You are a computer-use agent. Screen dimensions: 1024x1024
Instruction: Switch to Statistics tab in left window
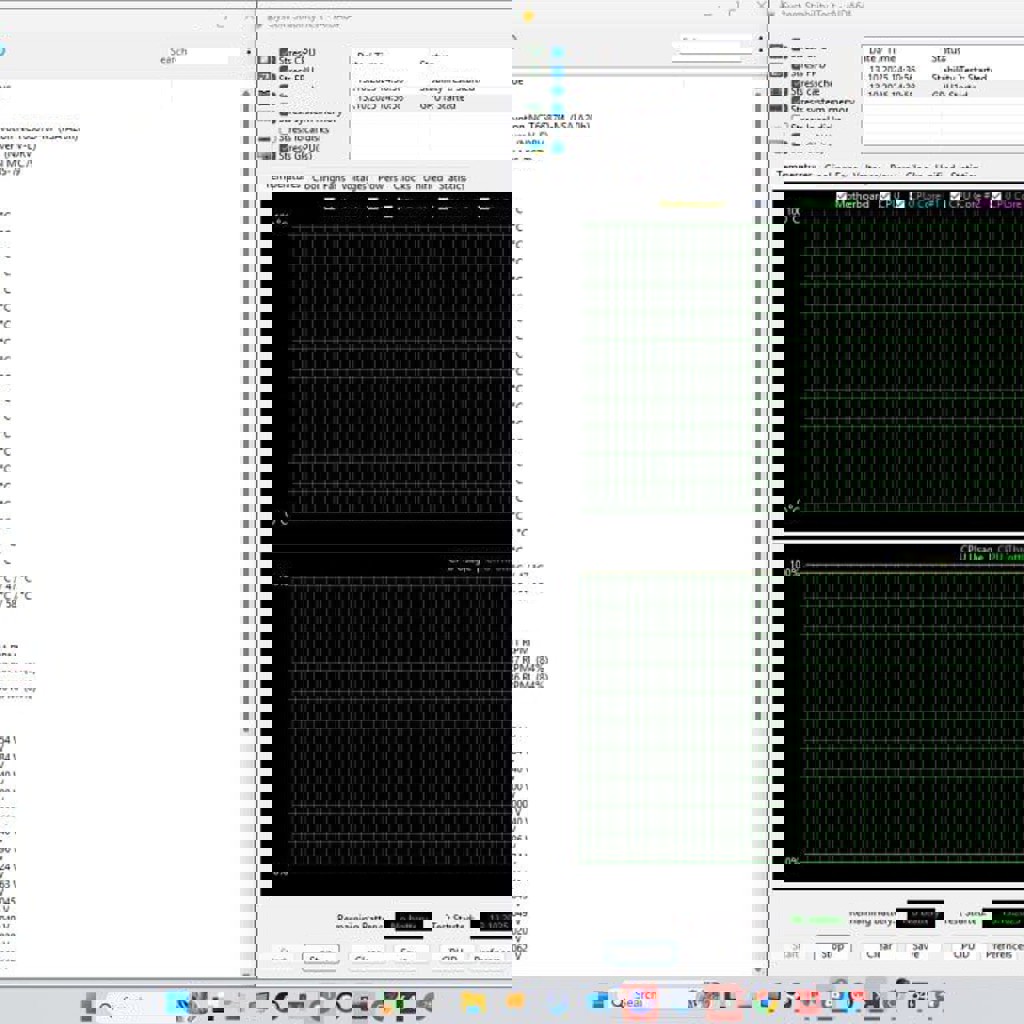pyautogui.click(x=451, y=182)
